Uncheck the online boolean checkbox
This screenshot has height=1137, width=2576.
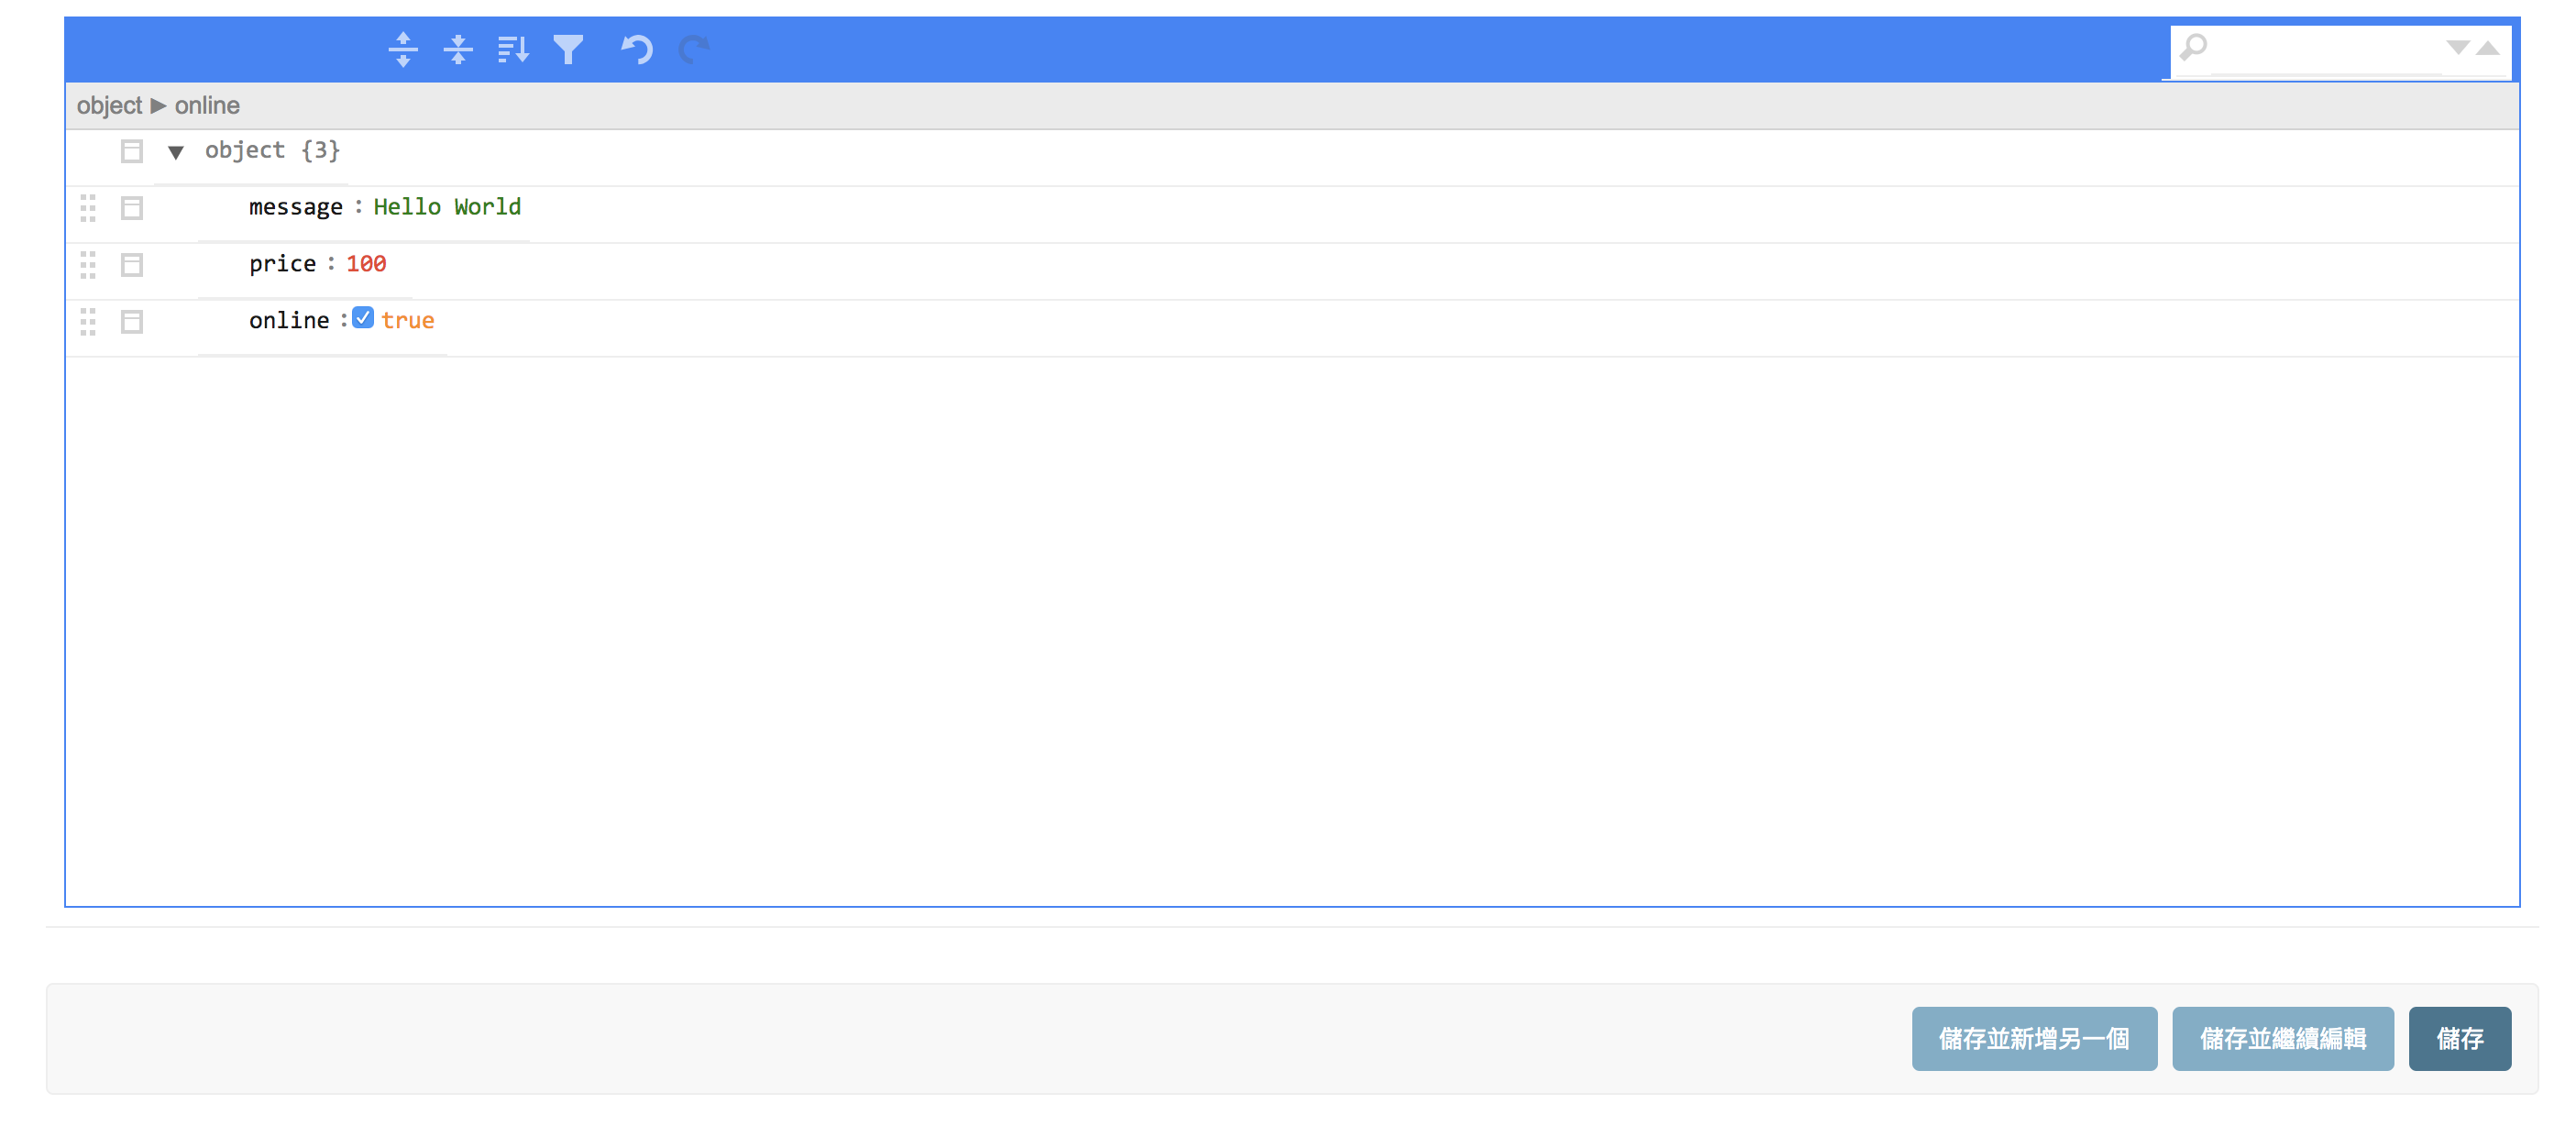(363, 318)
